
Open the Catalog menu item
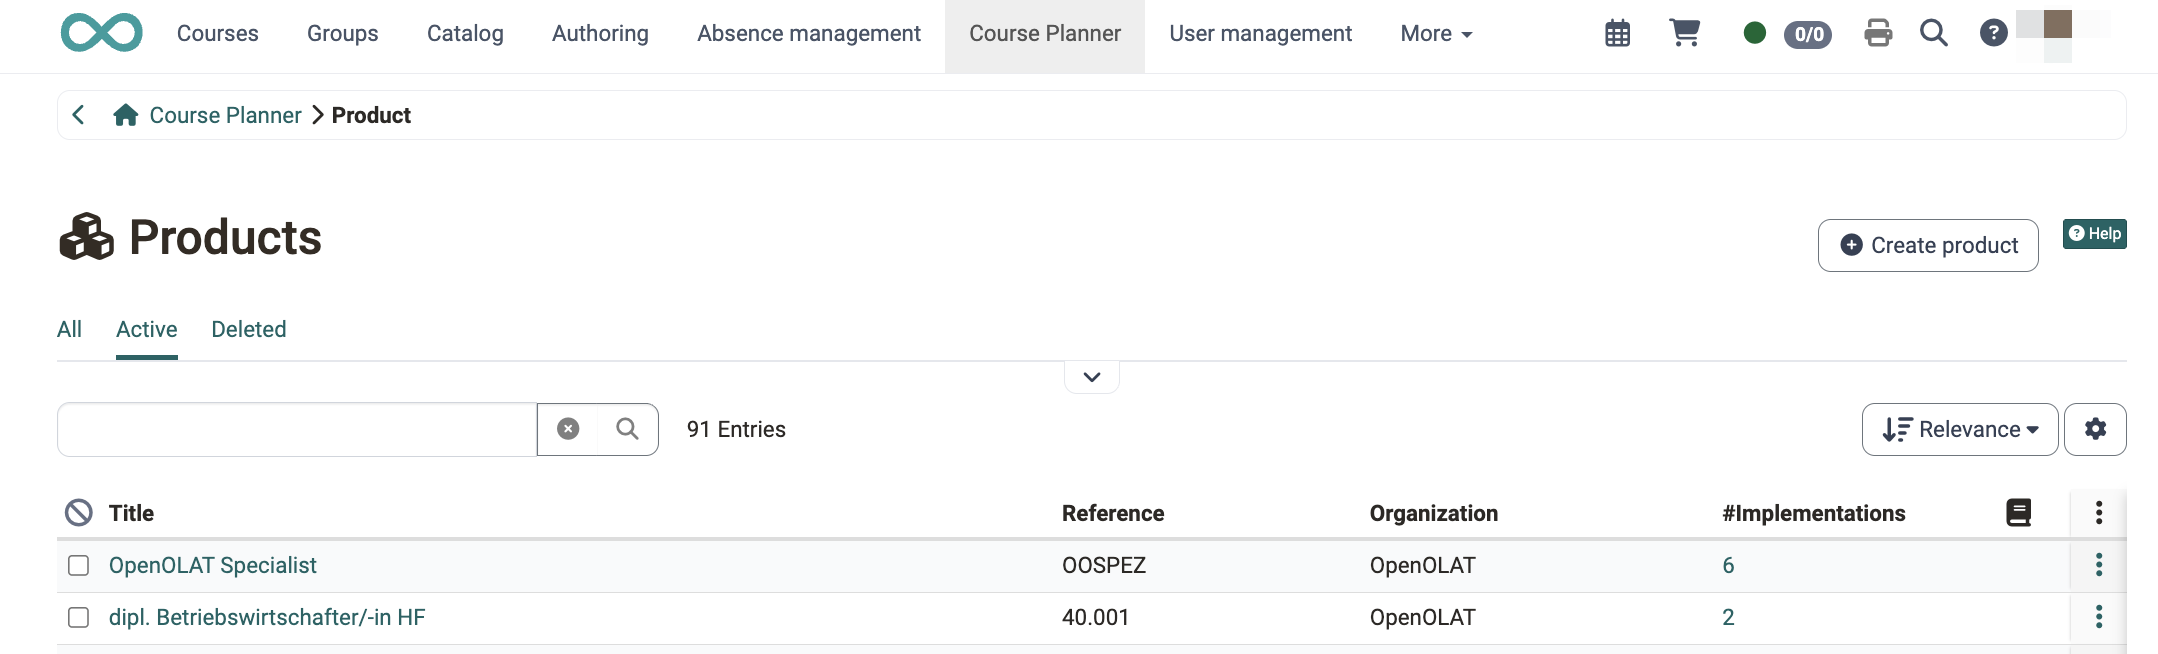point(465,34)
